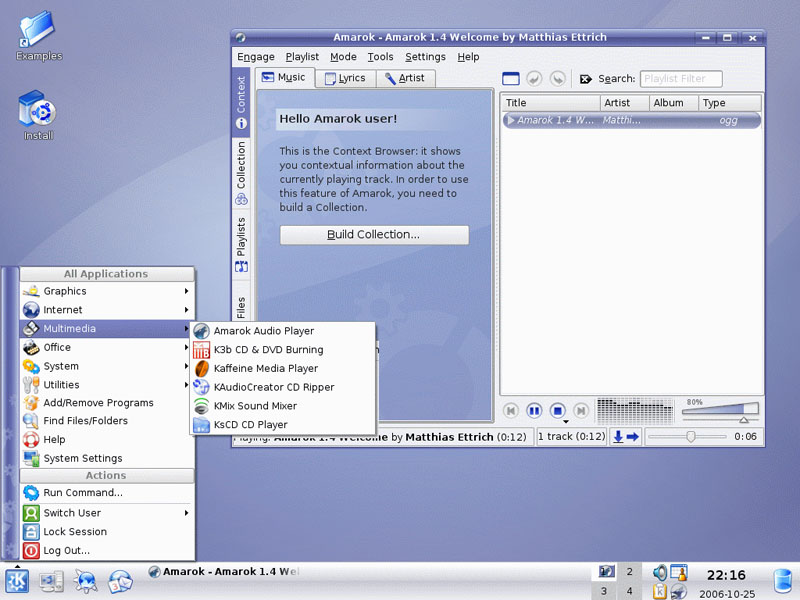
Task: Launch Add/Remove Programs
Action: (107, 403)
